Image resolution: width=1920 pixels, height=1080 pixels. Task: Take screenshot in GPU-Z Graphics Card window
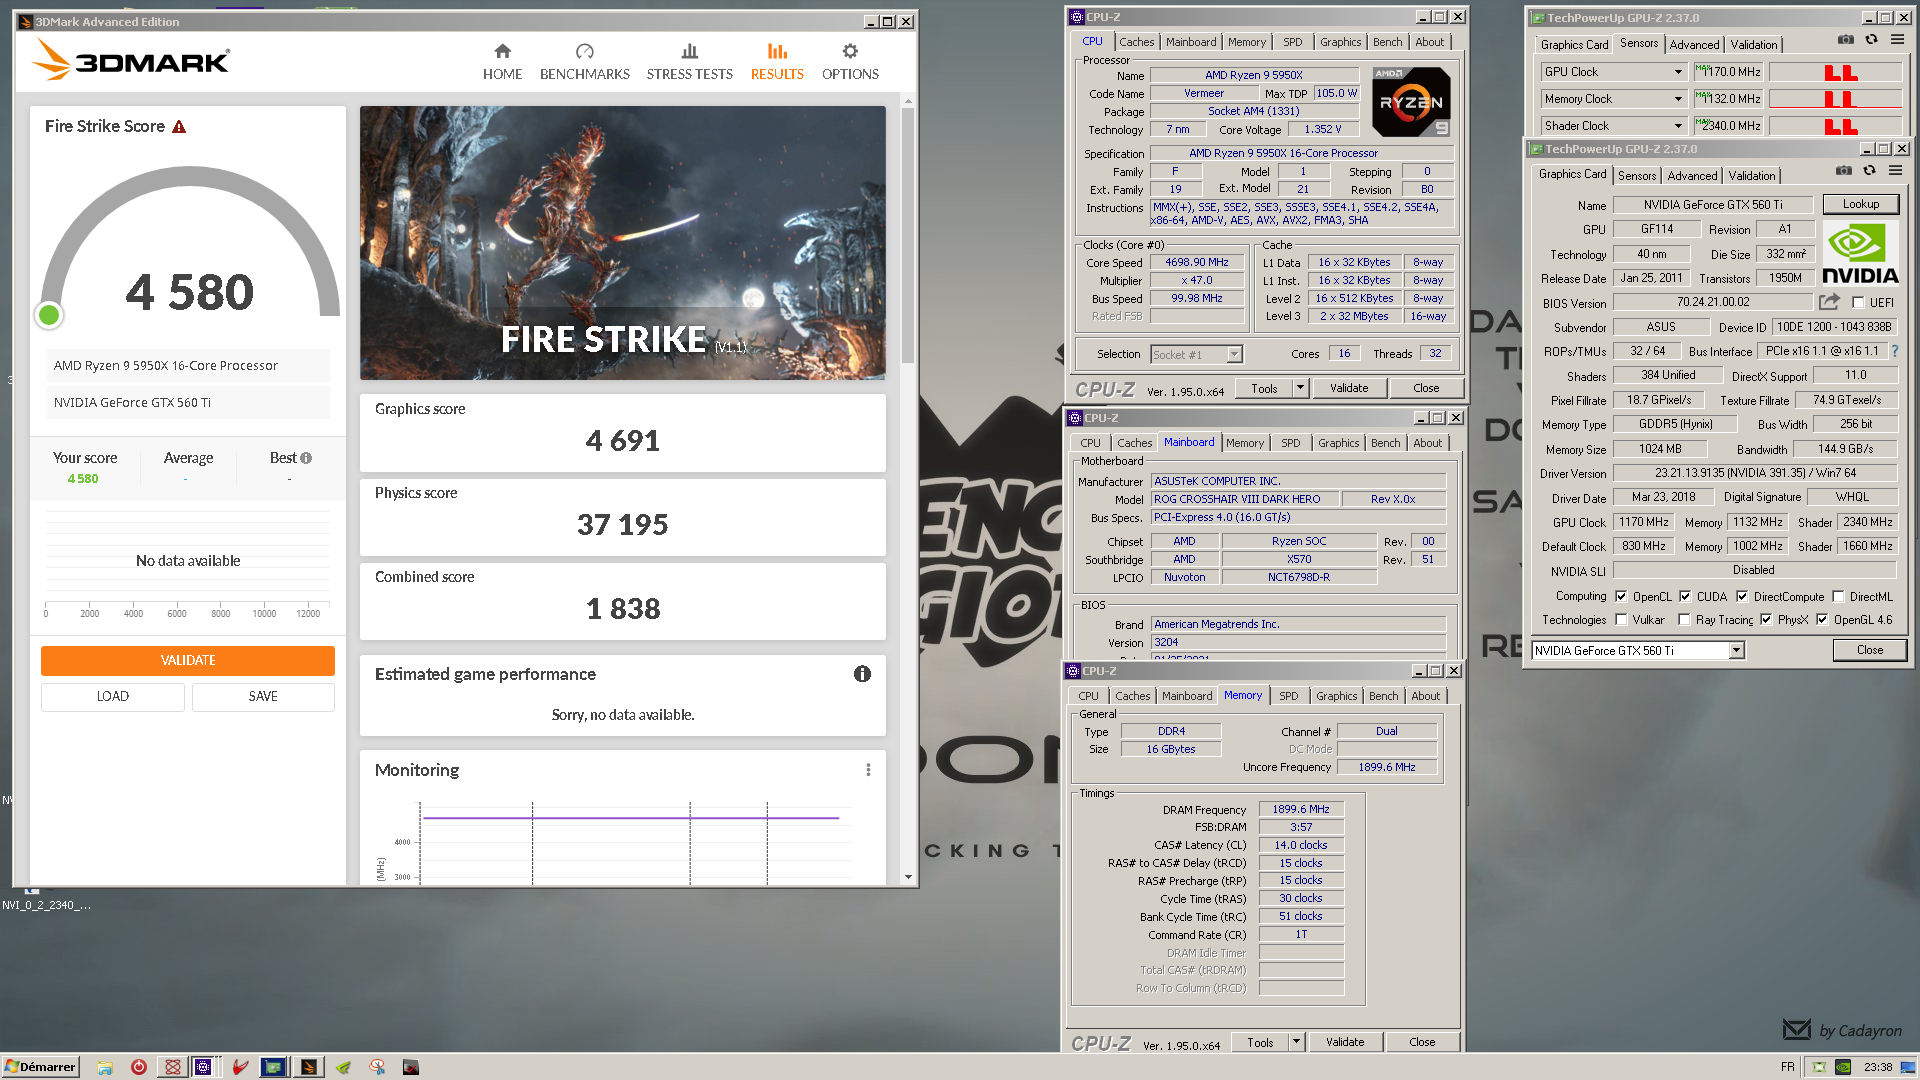[x=1843, y=171]
